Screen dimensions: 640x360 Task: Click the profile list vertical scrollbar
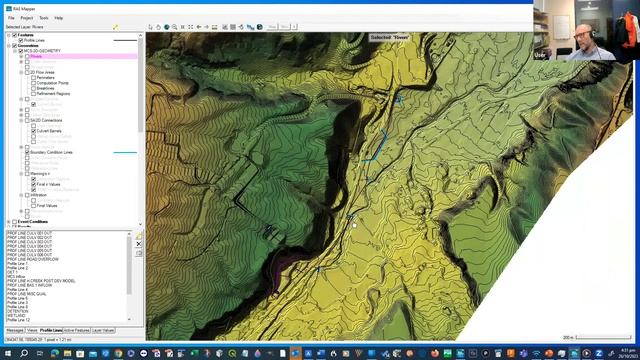pos(129,276)
